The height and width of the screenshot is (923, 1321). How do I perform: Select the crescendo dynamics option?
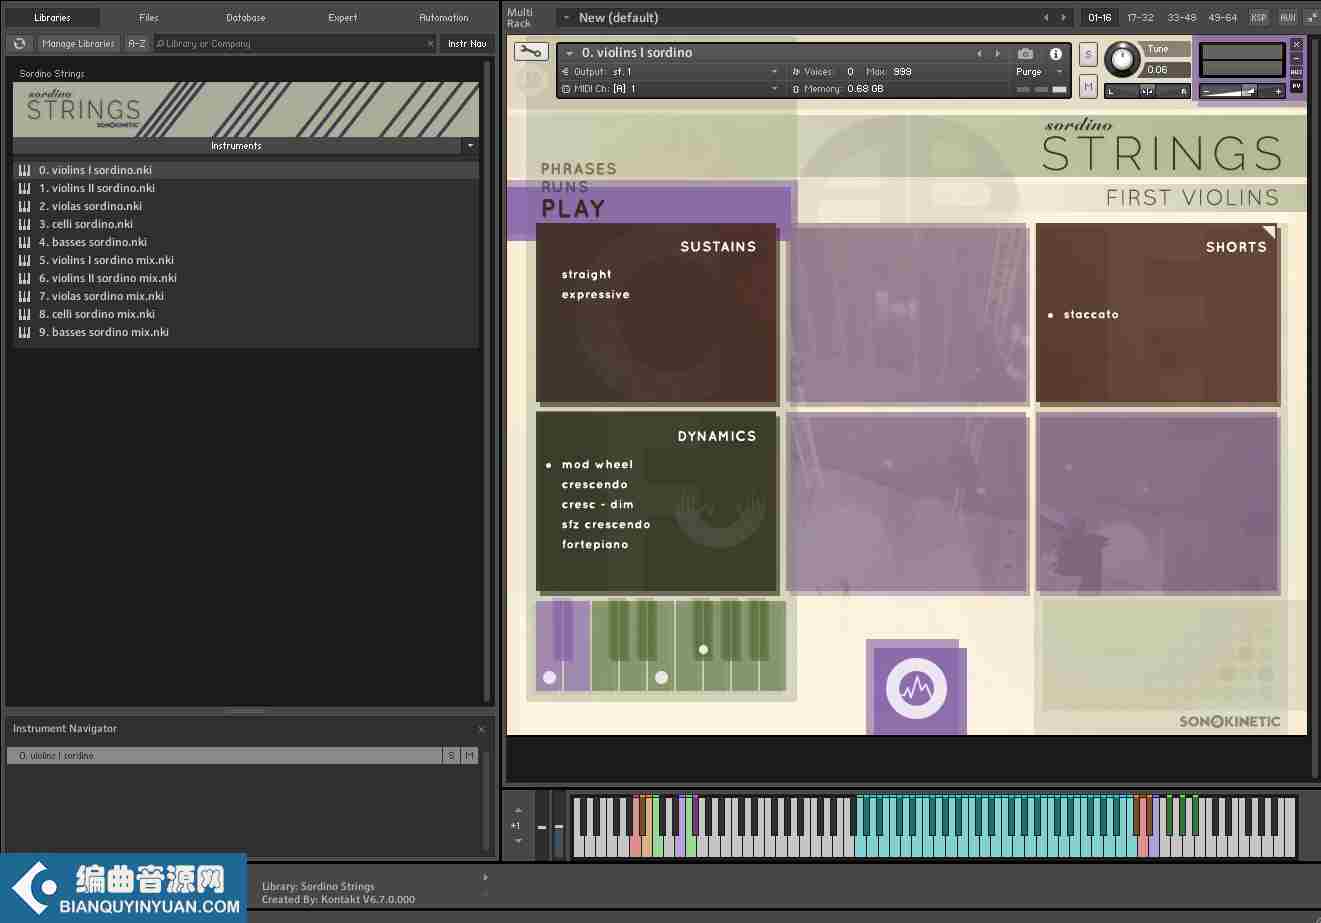594,485
